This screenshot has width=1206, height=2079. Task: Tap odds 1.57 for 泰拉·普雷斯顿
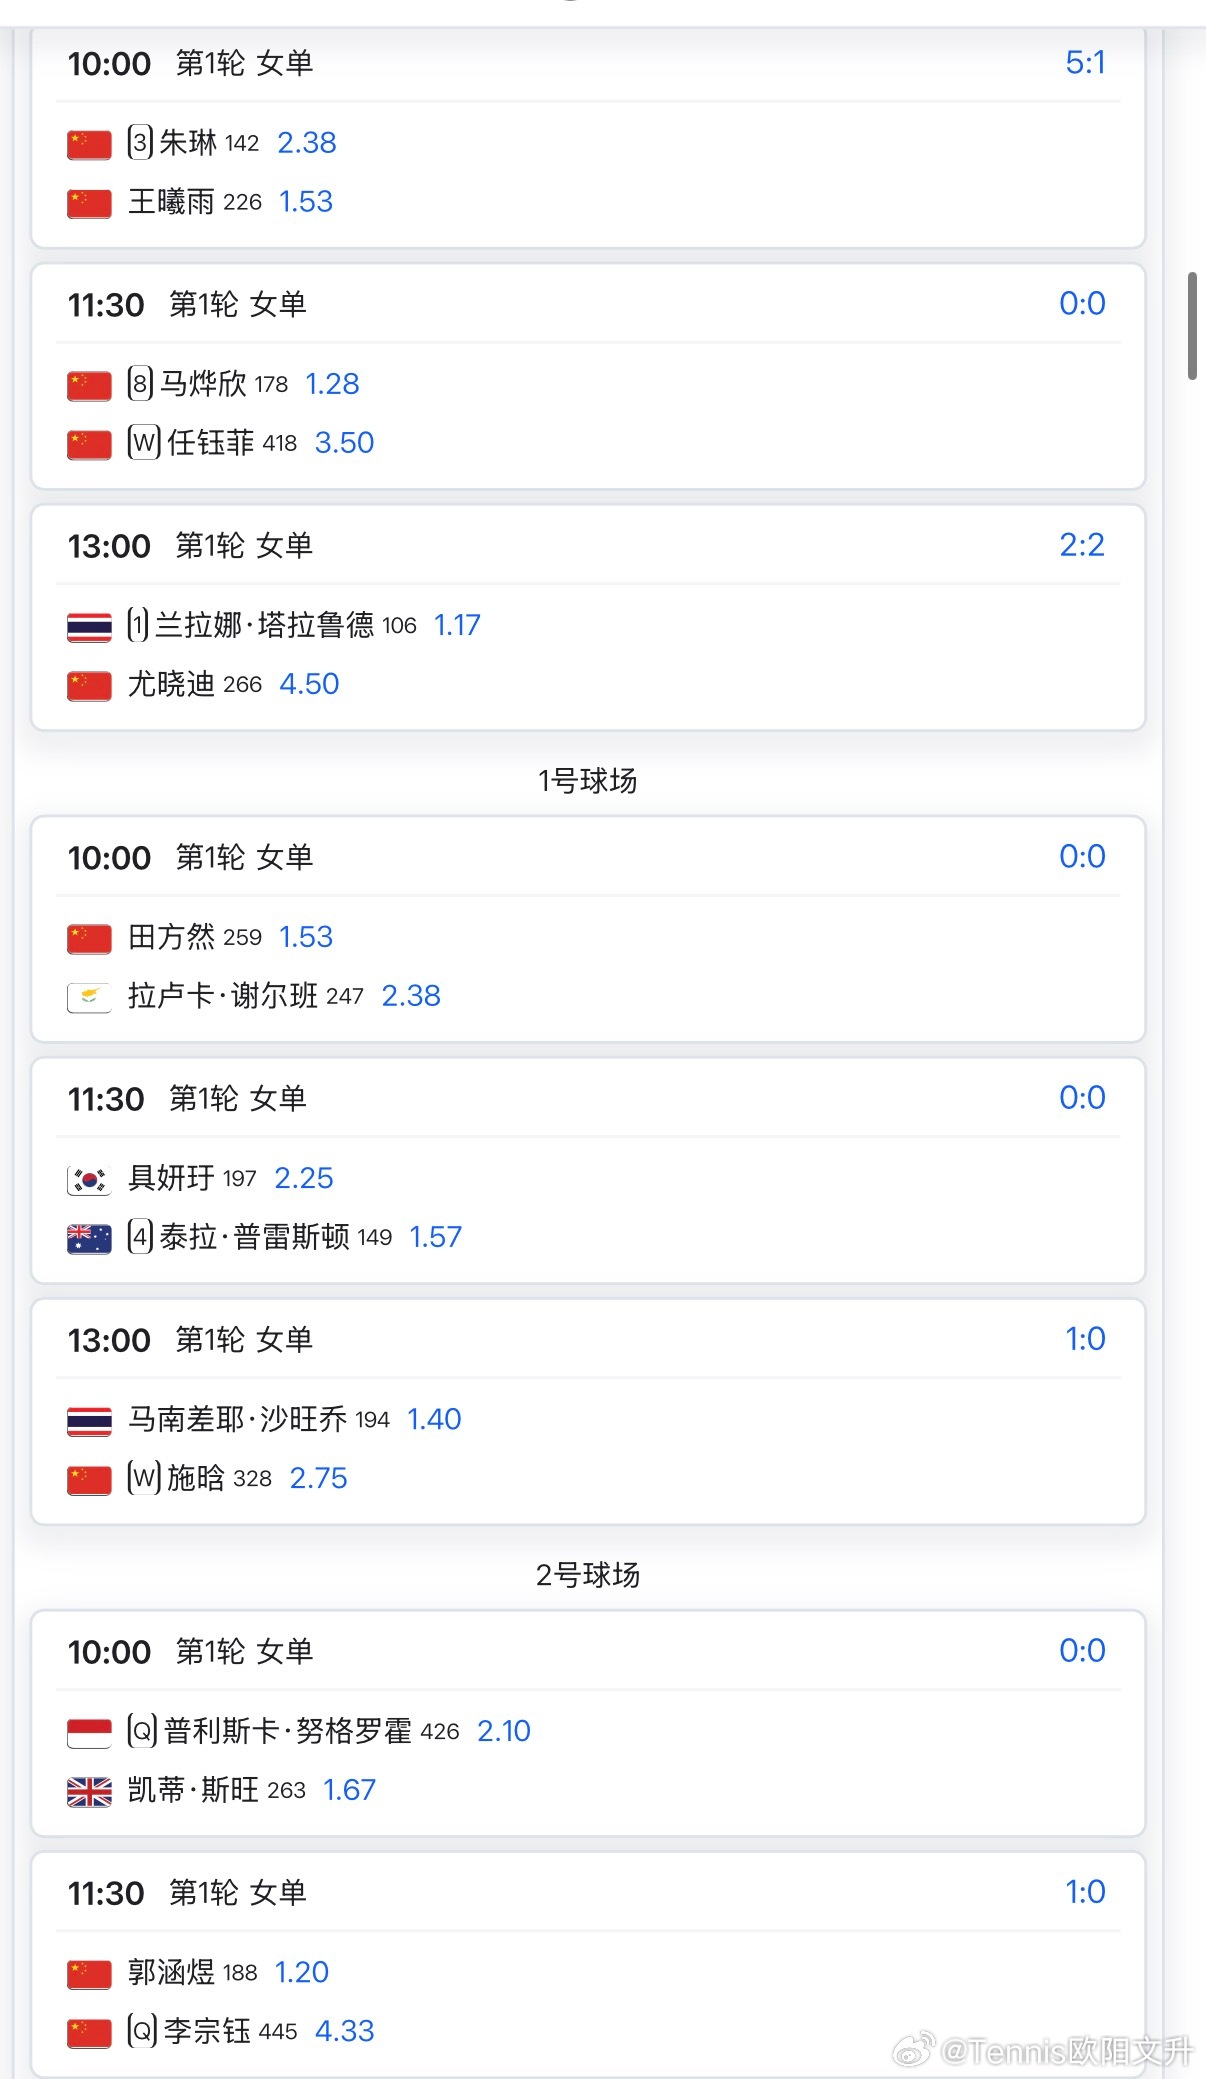click(x=435, y=1237)
